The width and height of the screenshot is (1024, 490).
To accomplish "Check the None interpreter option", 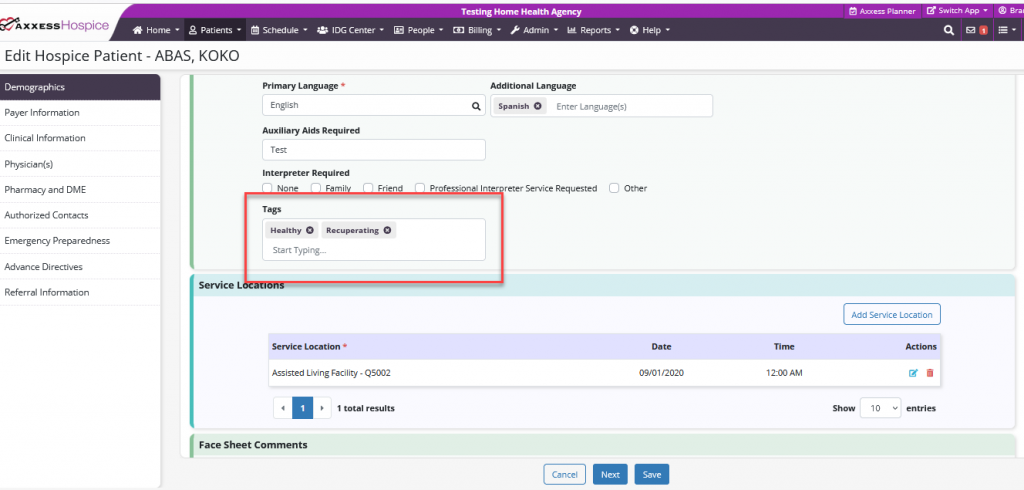I will tap(267, 188).
